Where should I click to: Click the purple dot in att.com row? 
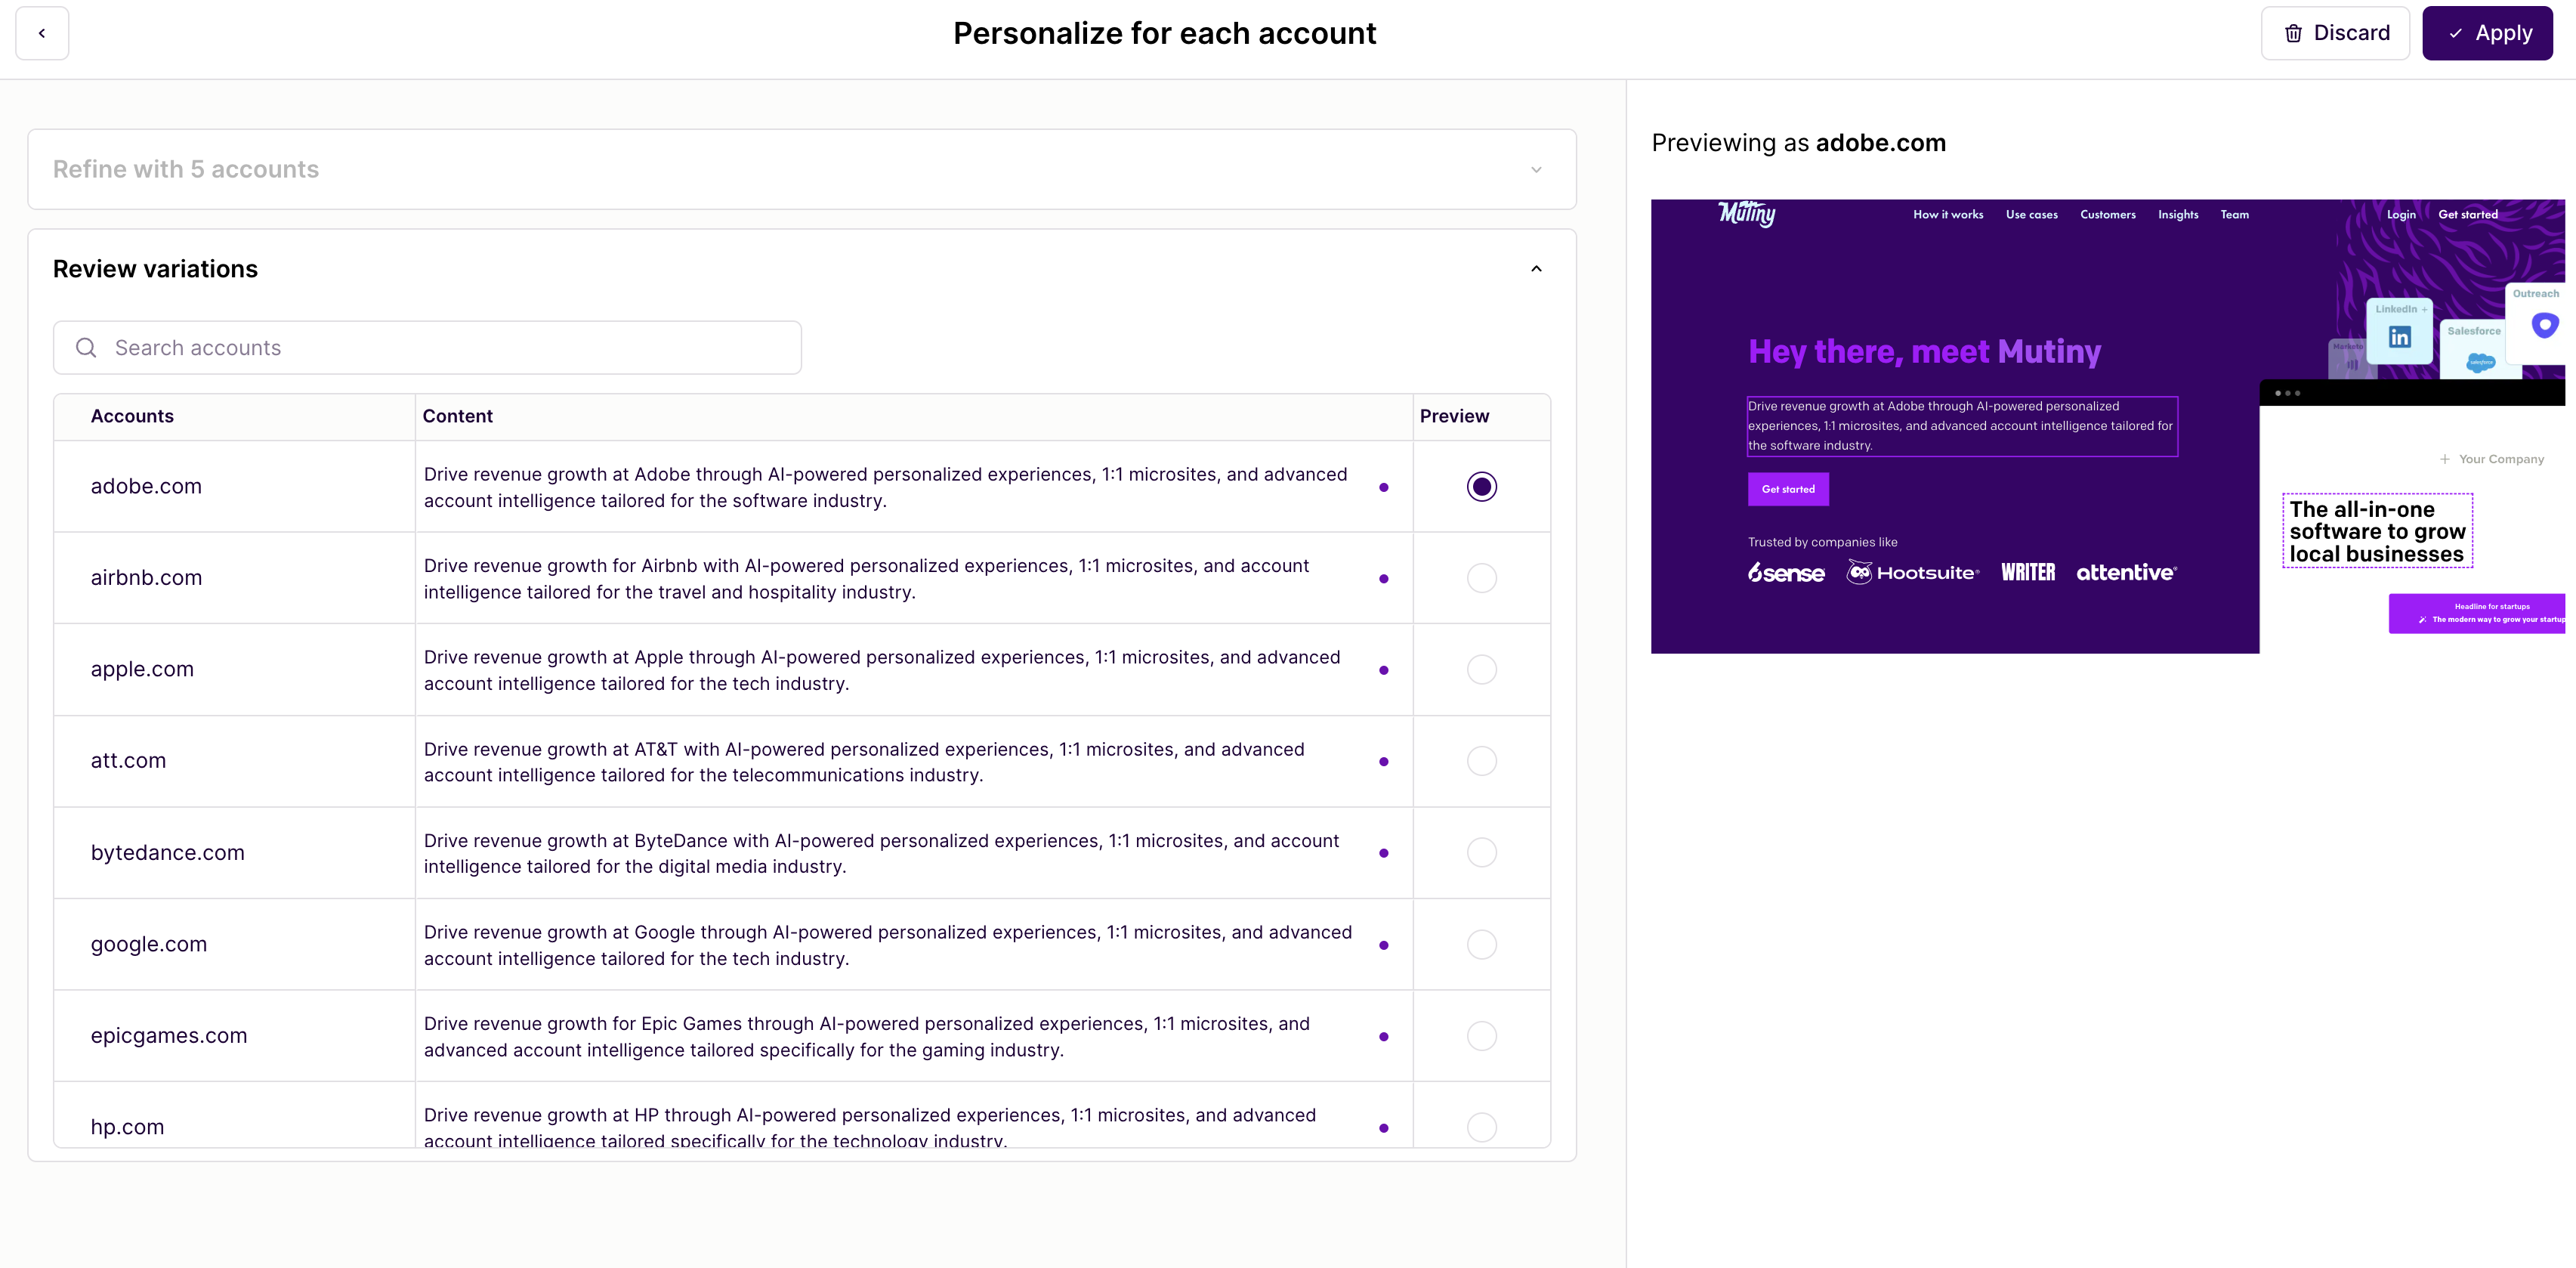1383,762
